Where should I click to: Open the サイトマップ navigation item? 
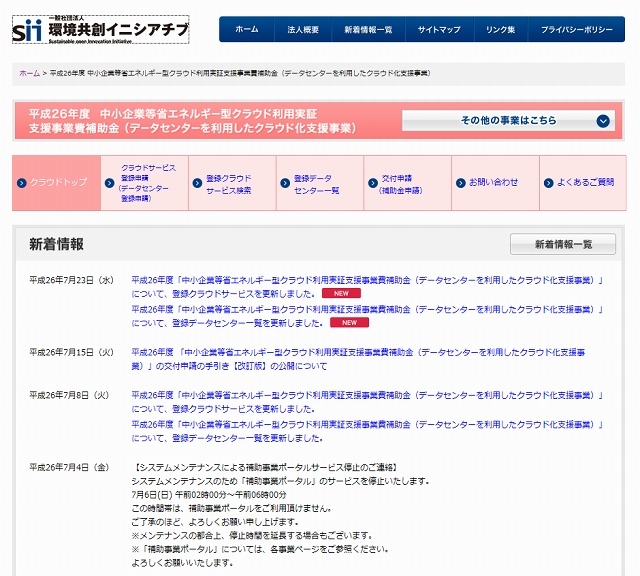439,29
